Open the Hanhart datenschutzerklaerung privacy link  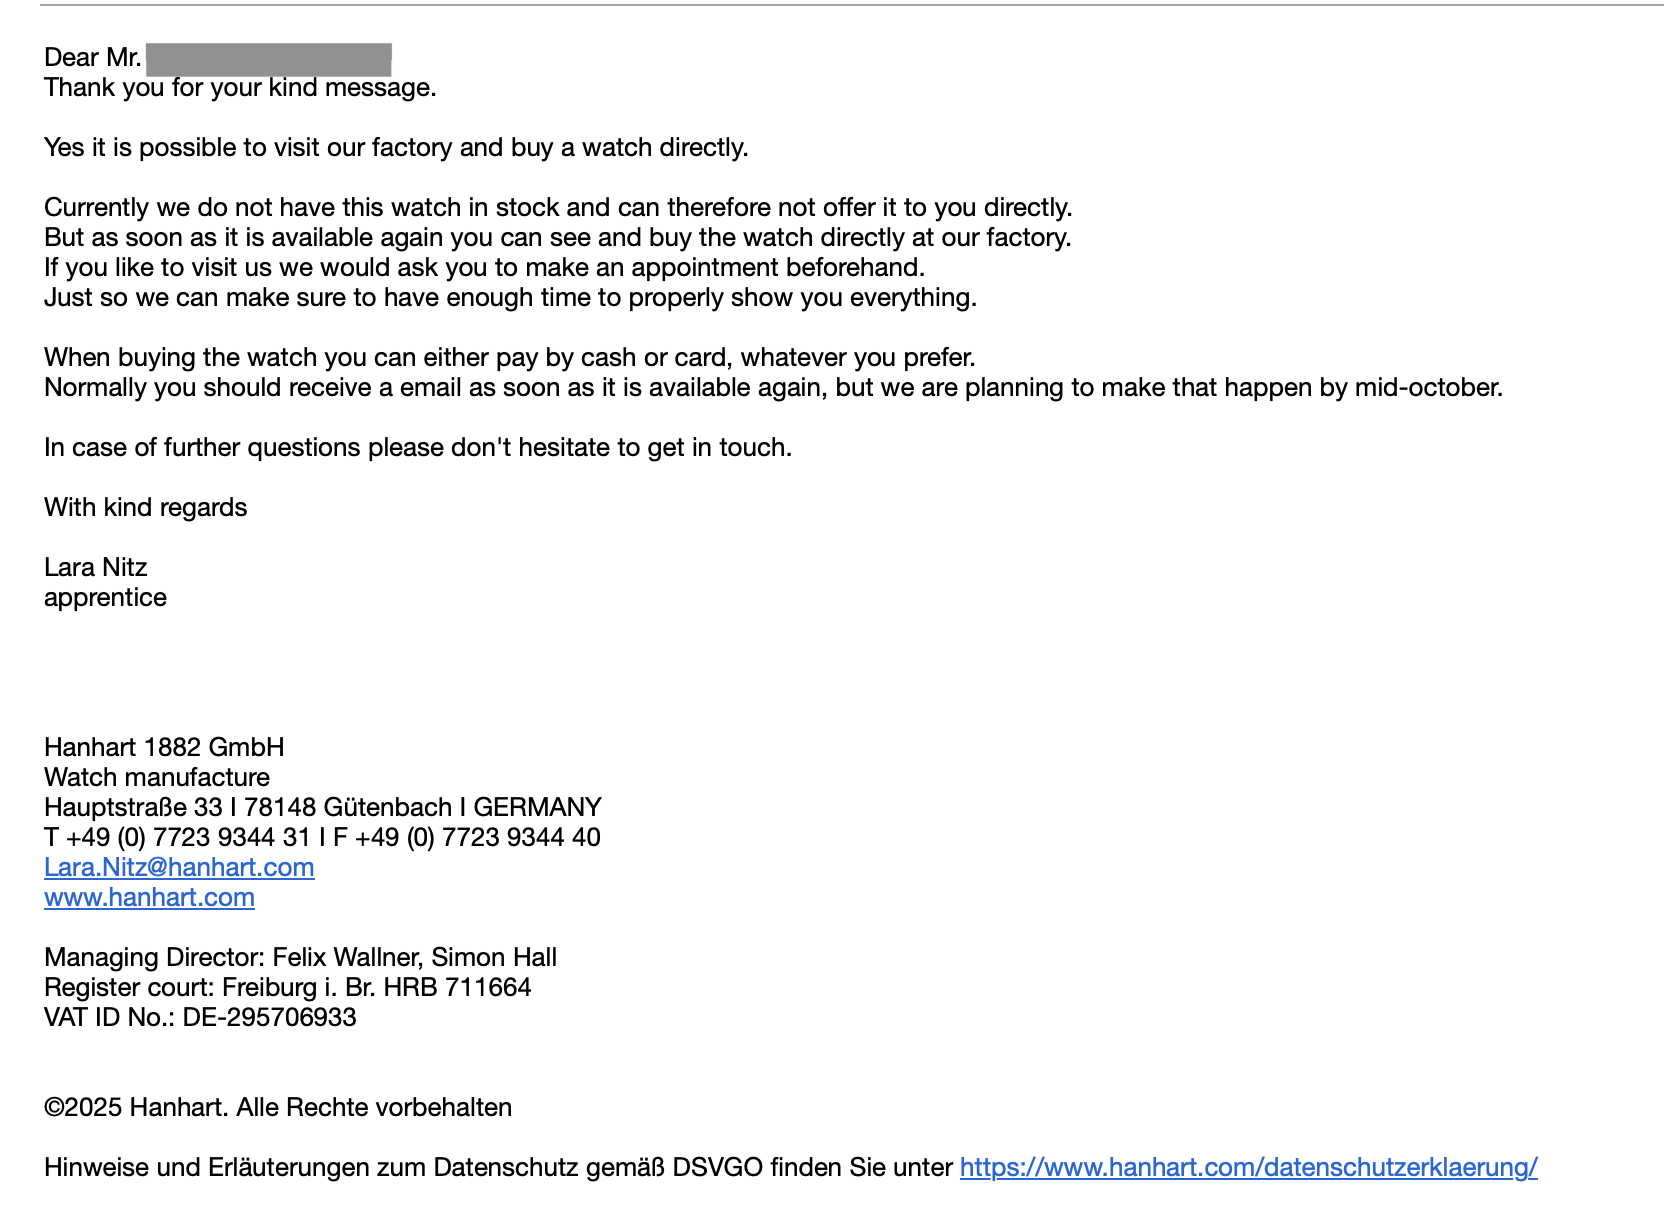click(1248, 1167)
